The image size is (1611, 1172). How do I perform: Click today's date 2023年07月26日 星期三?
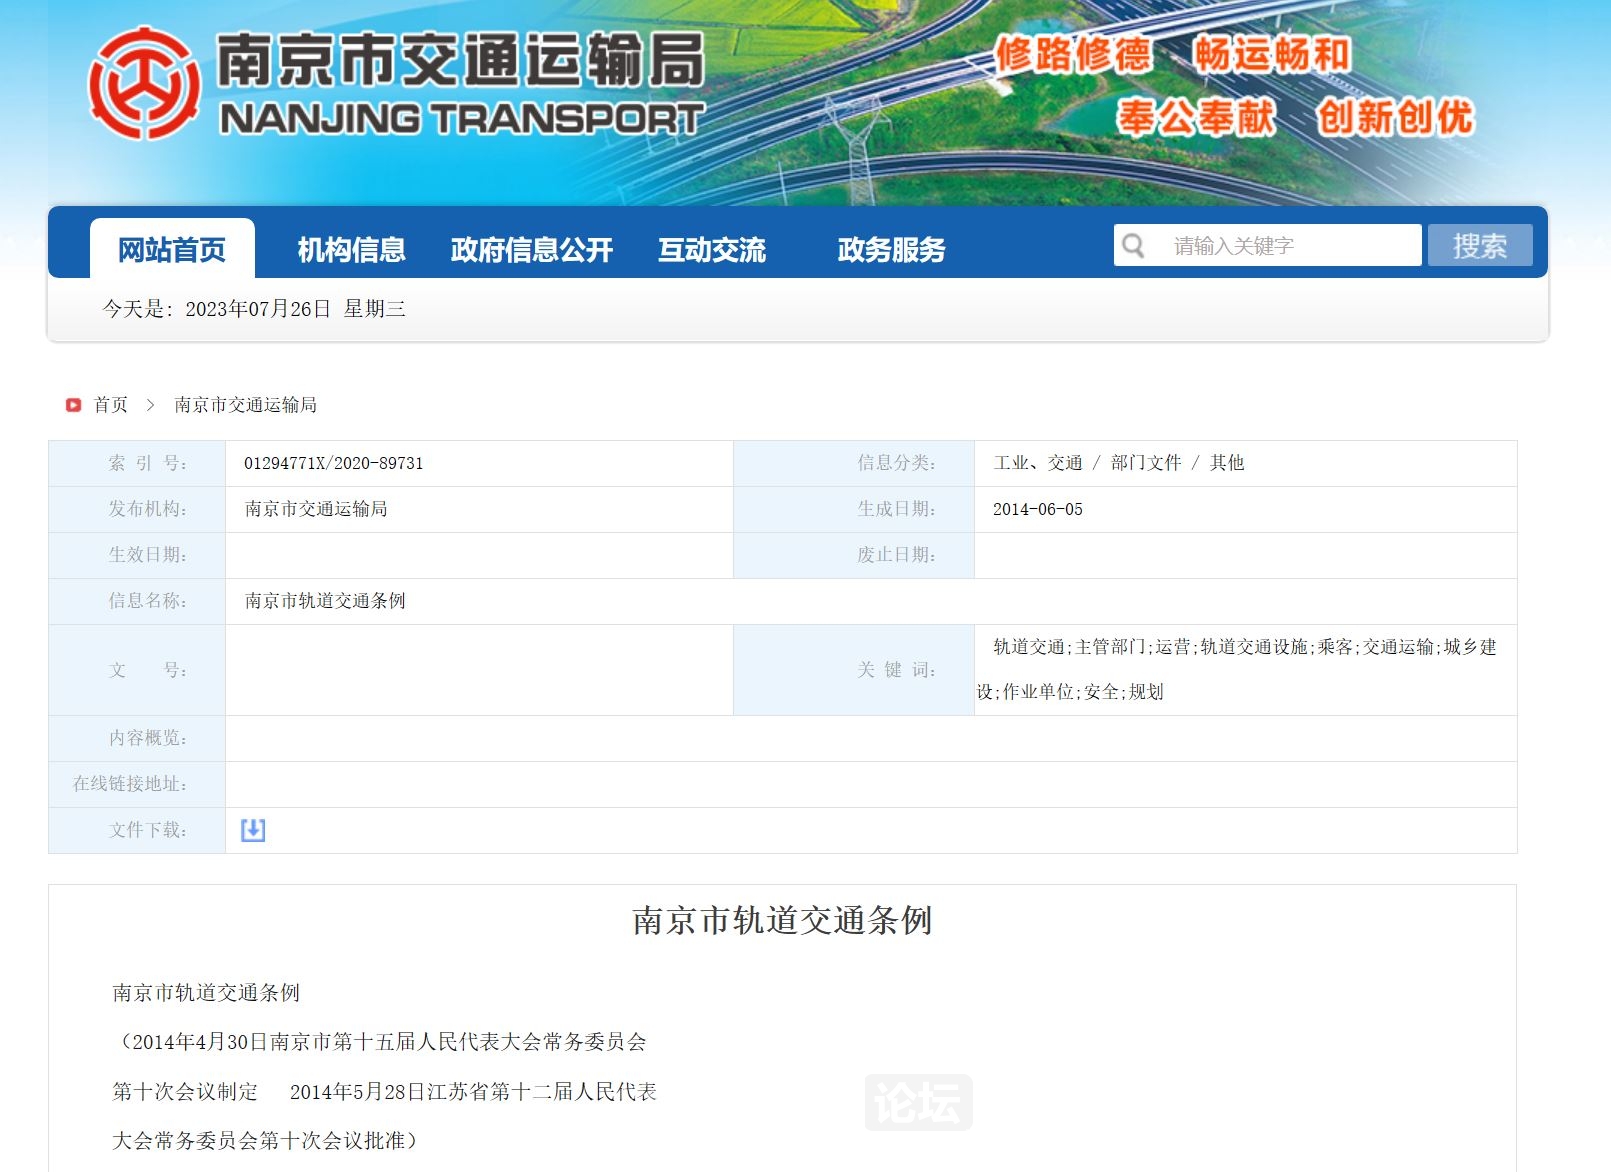pos(295,309)
